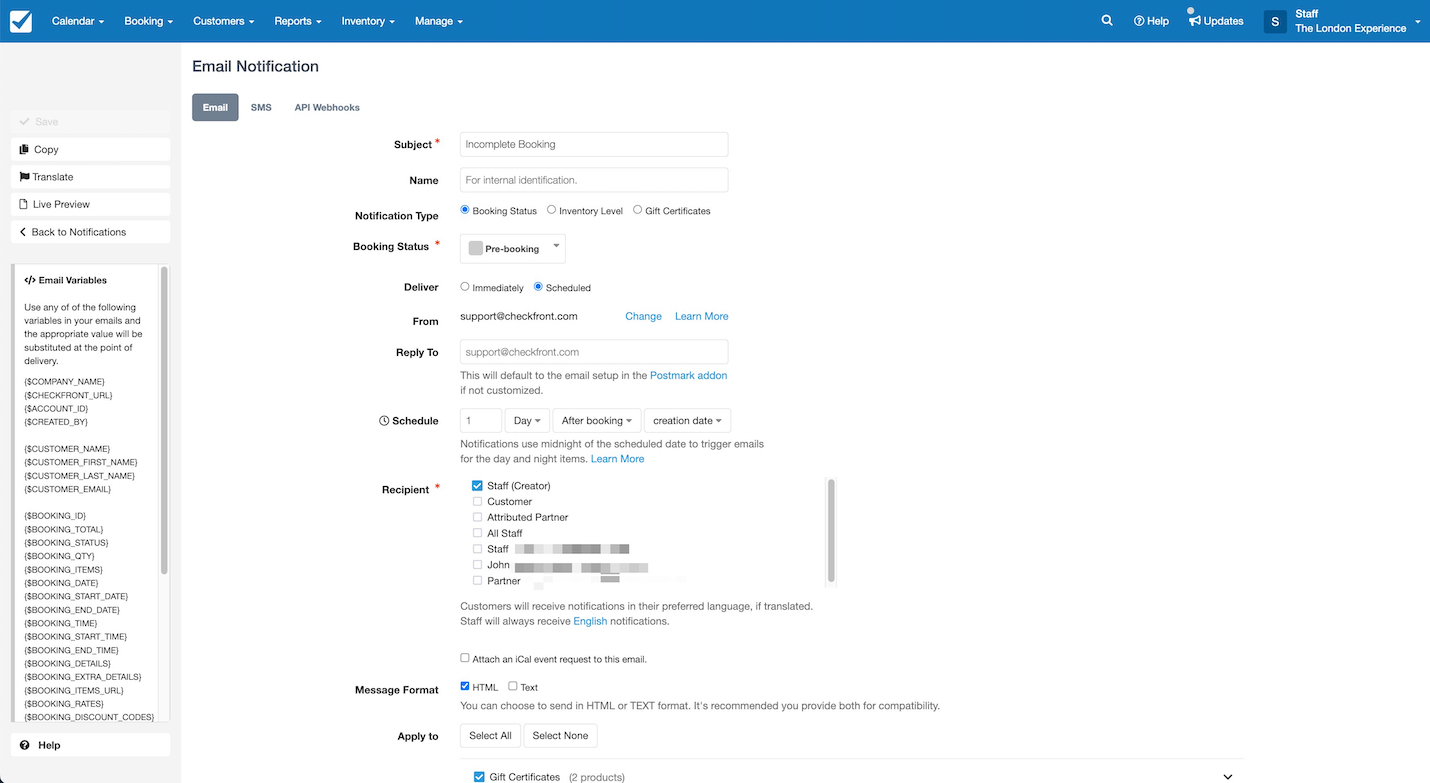Set delivery to Scheduled
Viewport: 1430px width, 783px height.
click(538, 287)
